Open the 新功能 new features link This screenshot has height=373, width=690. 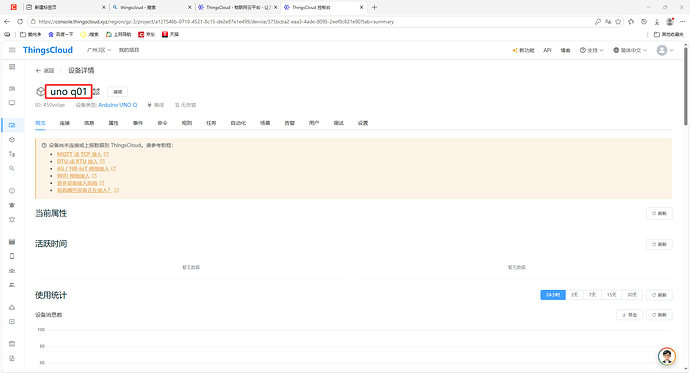(x=523, y=50)
